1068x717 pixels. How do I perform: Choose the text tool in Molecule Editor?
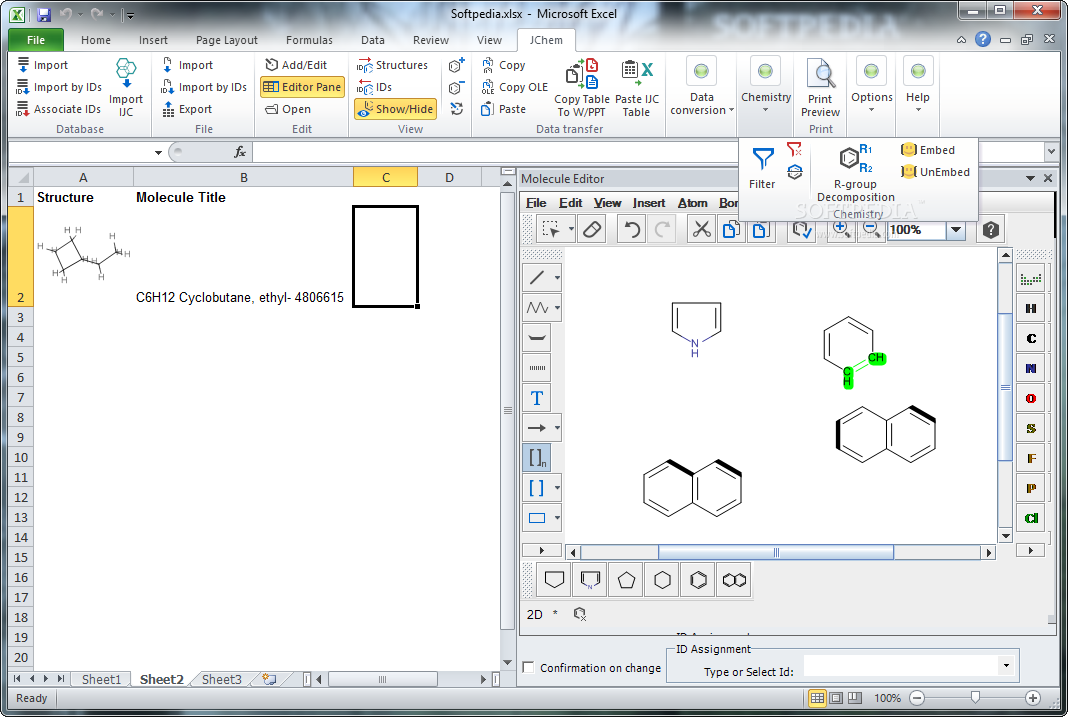pyautogui.click(x=537, y=398)
